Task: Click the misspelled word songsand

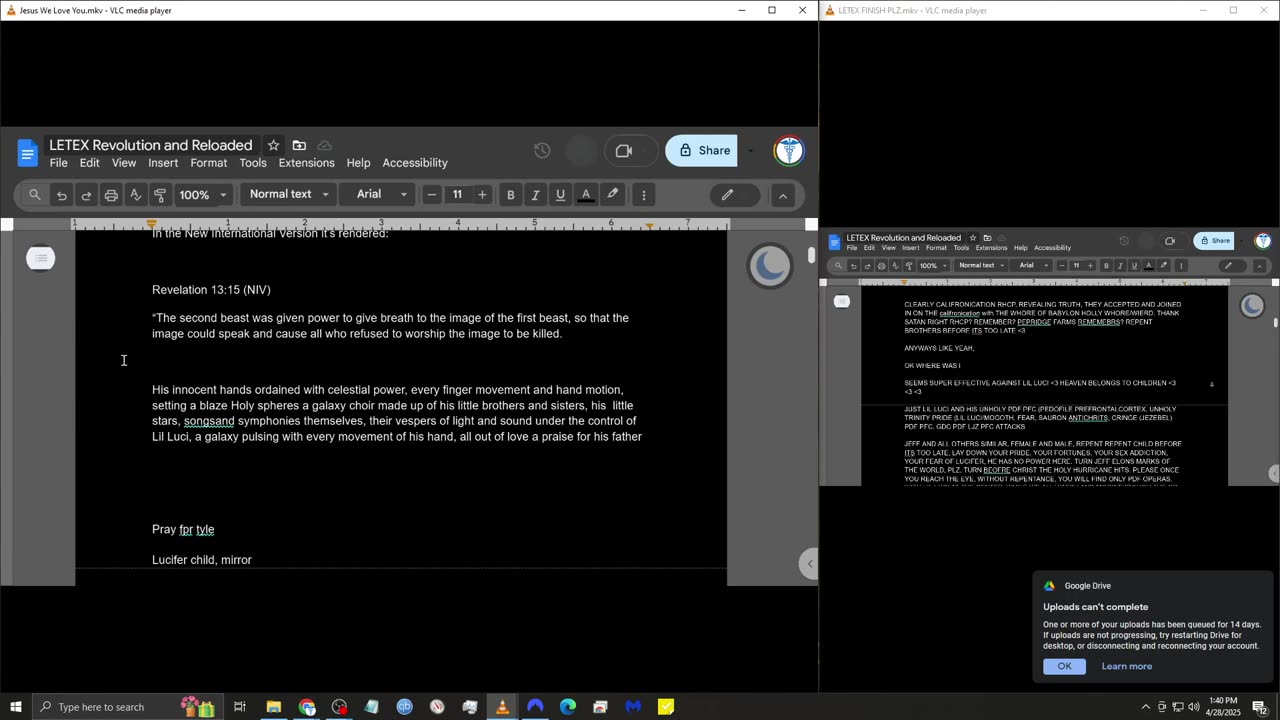Action: [x=209, y=421]
